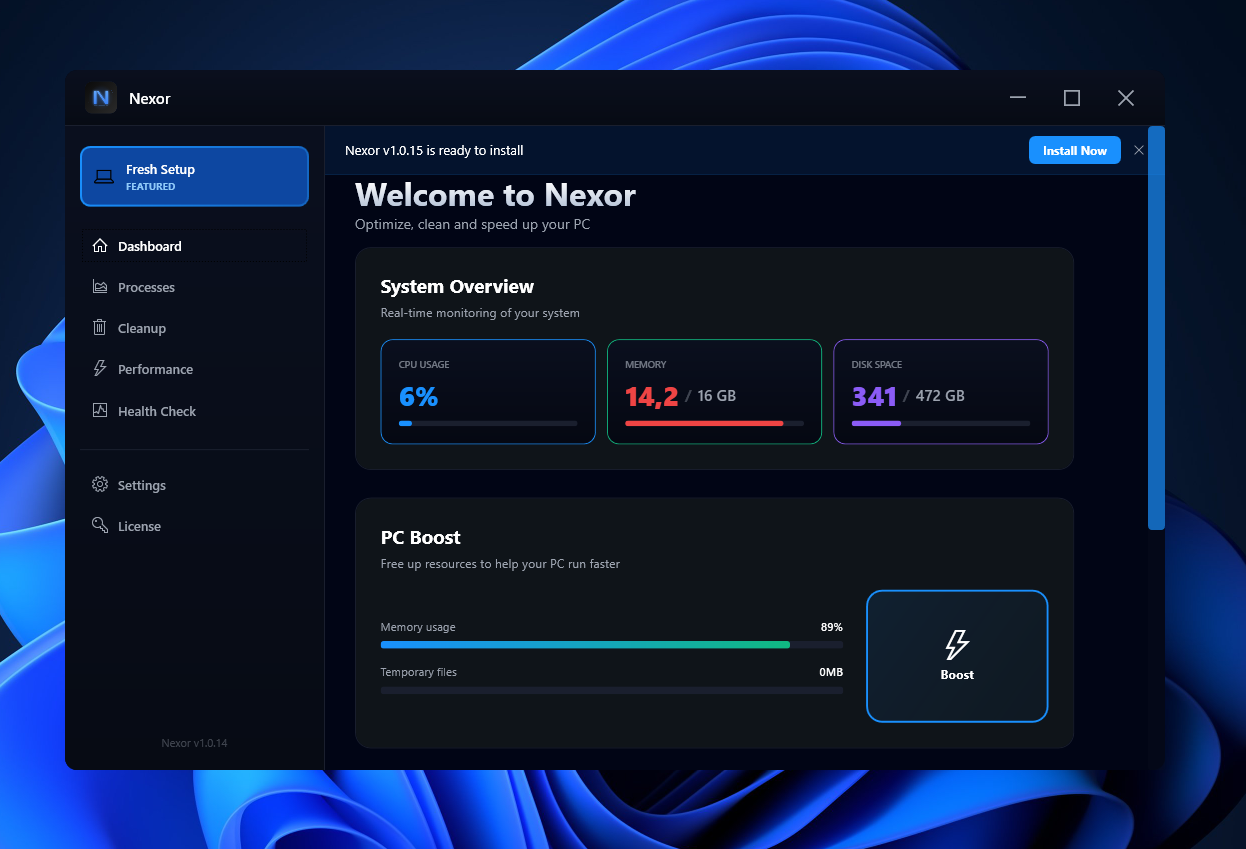Screen dimensions: 1246x849
Task: Click the purple Disk Space progress bar
Action: coord(941,424)
